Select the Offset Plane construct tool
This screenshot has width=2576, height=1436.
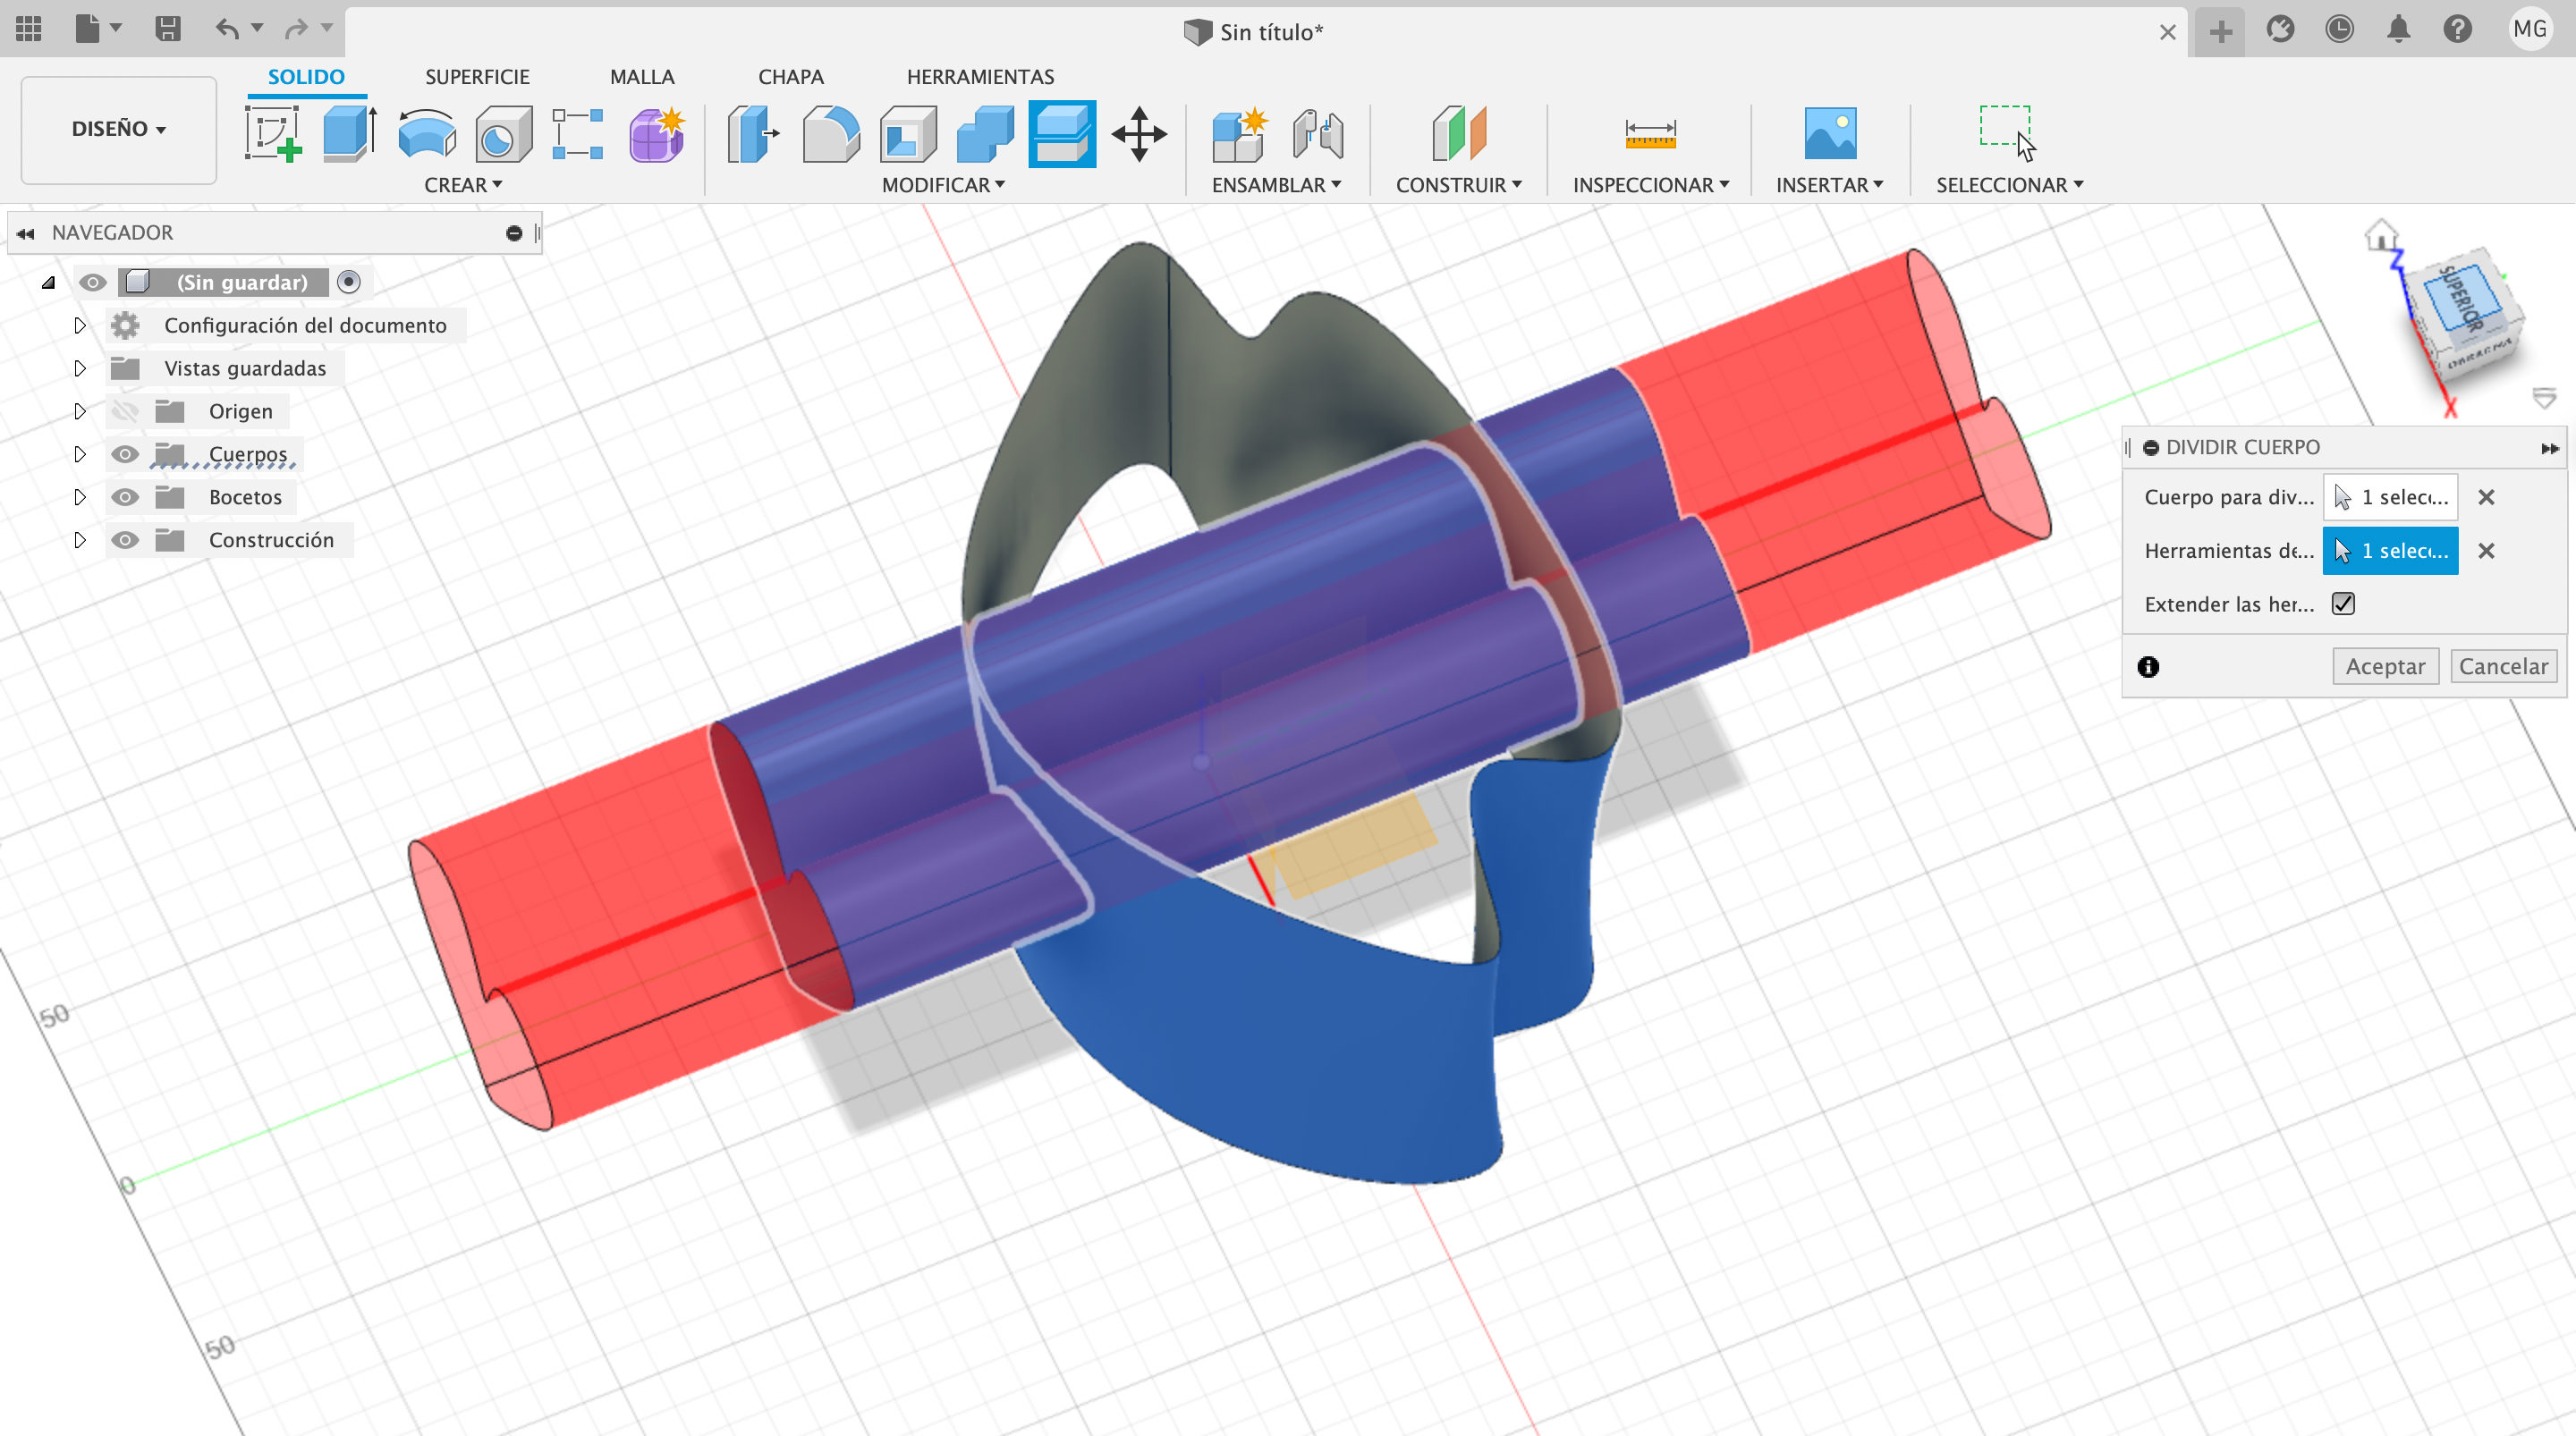click(x=1459, y=134)
